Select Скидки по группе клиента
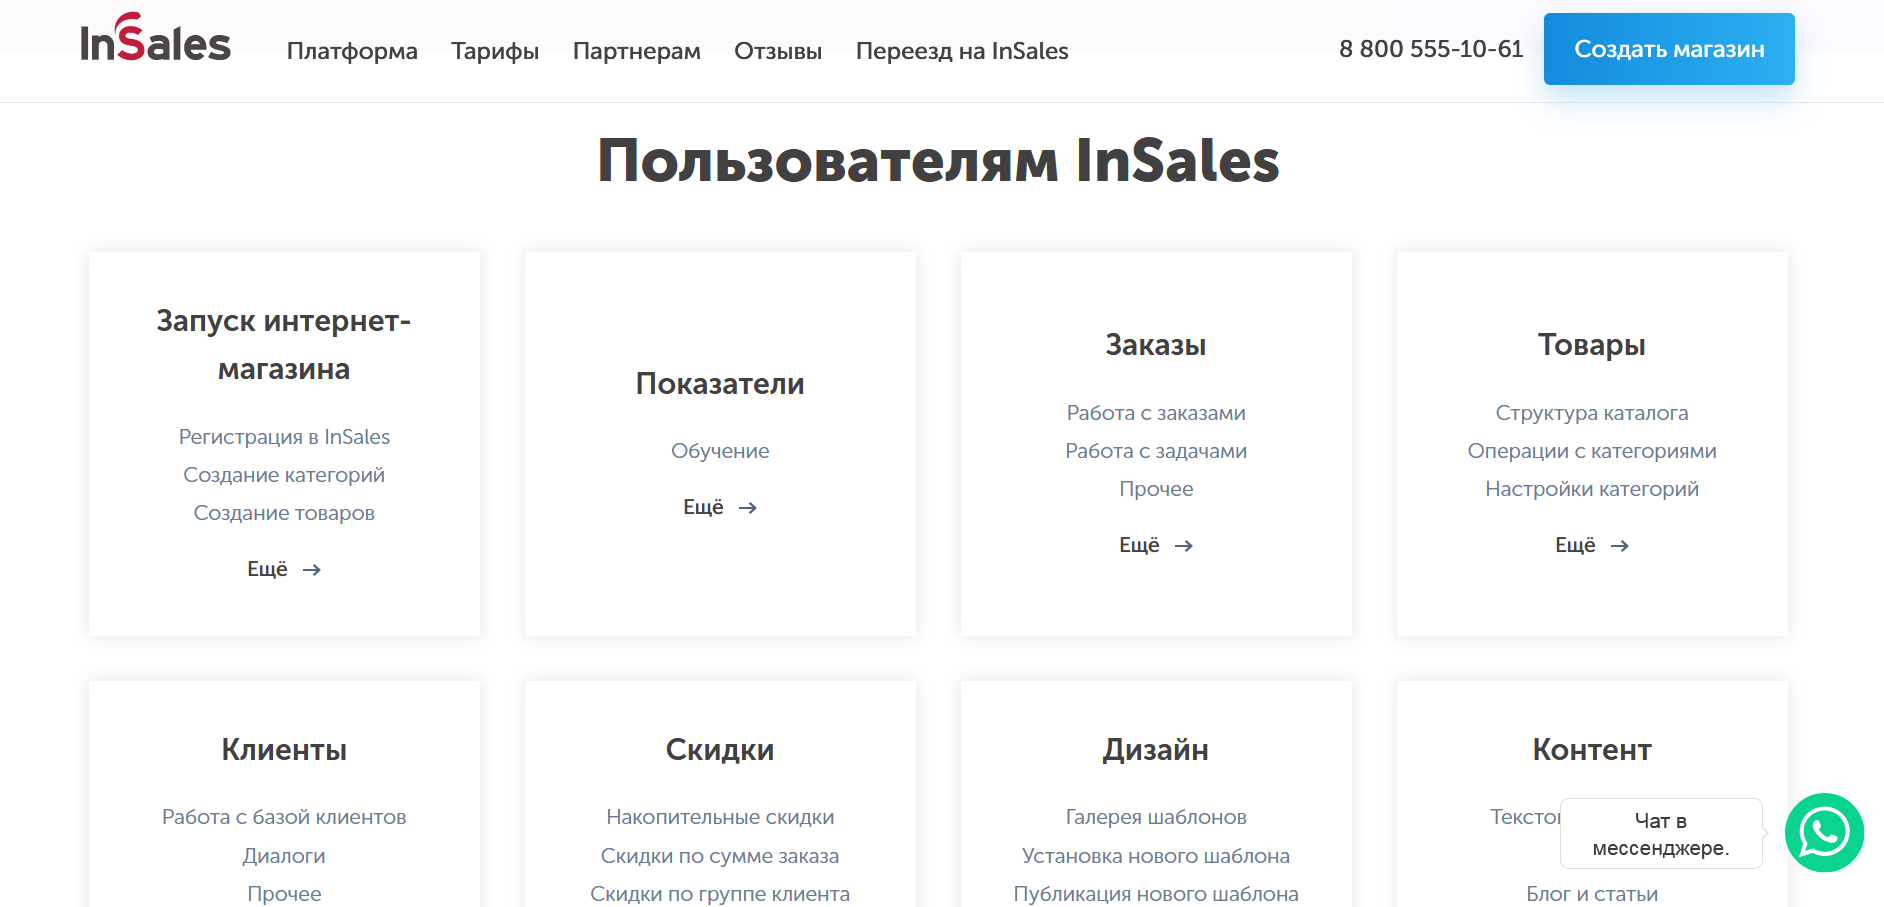 click(x=720, y=894)
